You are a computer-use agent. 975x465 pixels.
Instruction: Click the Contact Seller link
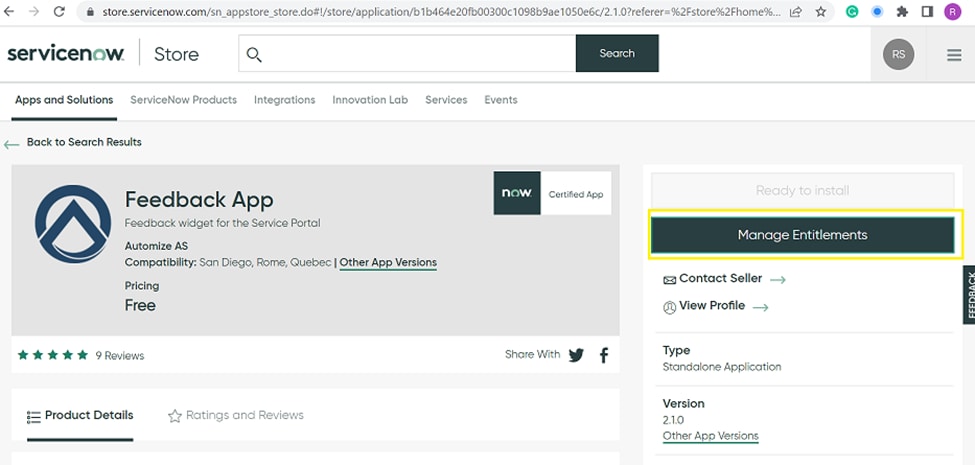(722, 279)
